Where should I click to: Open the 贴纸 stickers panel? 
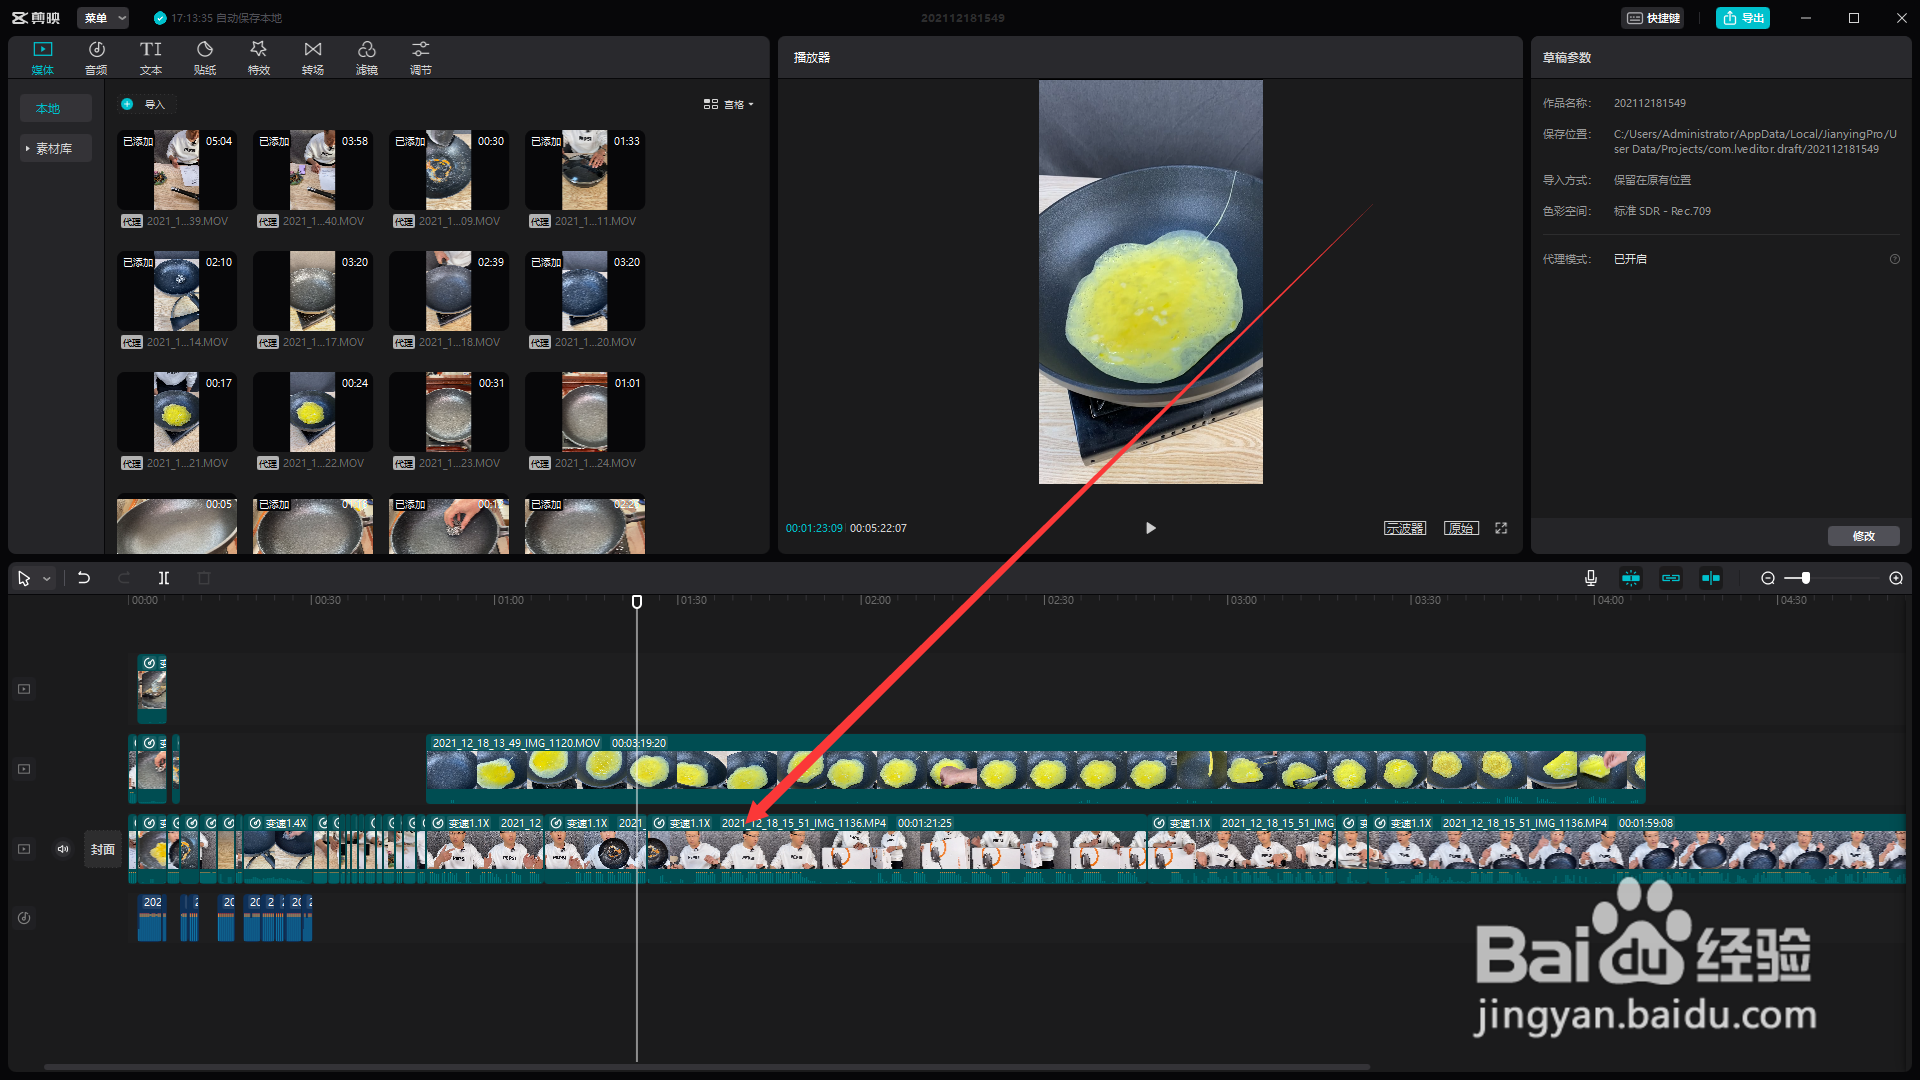tap(204, 57)
